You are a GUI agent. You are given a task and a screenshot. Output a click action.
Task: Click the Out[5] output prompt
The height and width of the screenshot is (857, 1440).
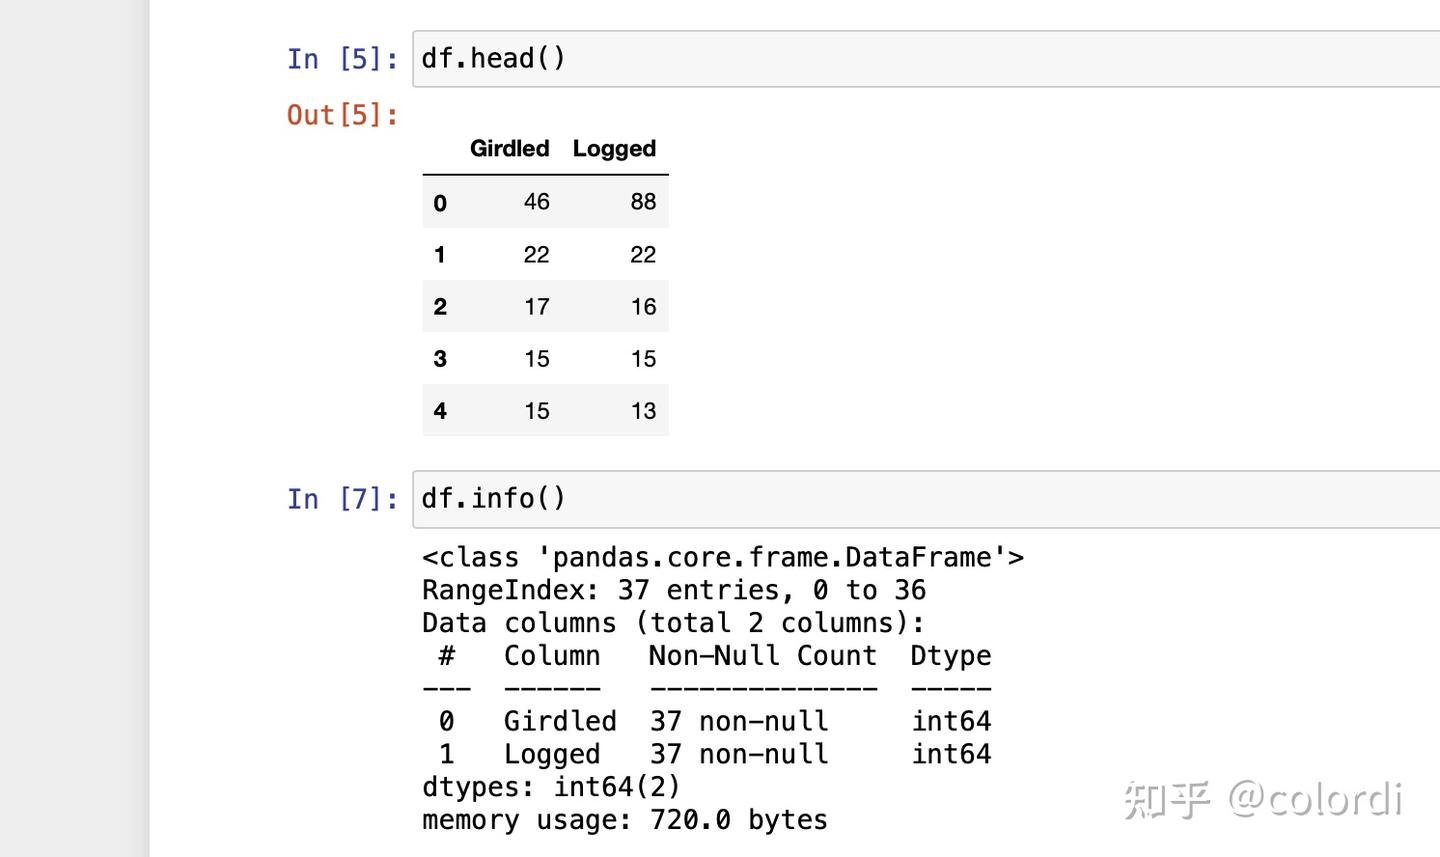[x=342, y=115]
